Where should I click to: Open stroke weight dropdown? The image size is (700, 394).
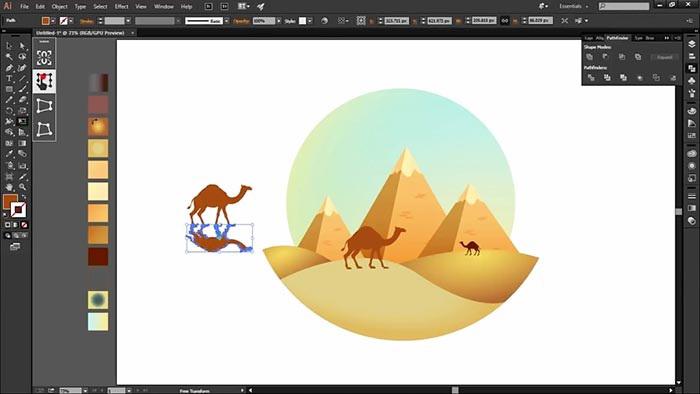pyautogui.click(x=128, y=21)
